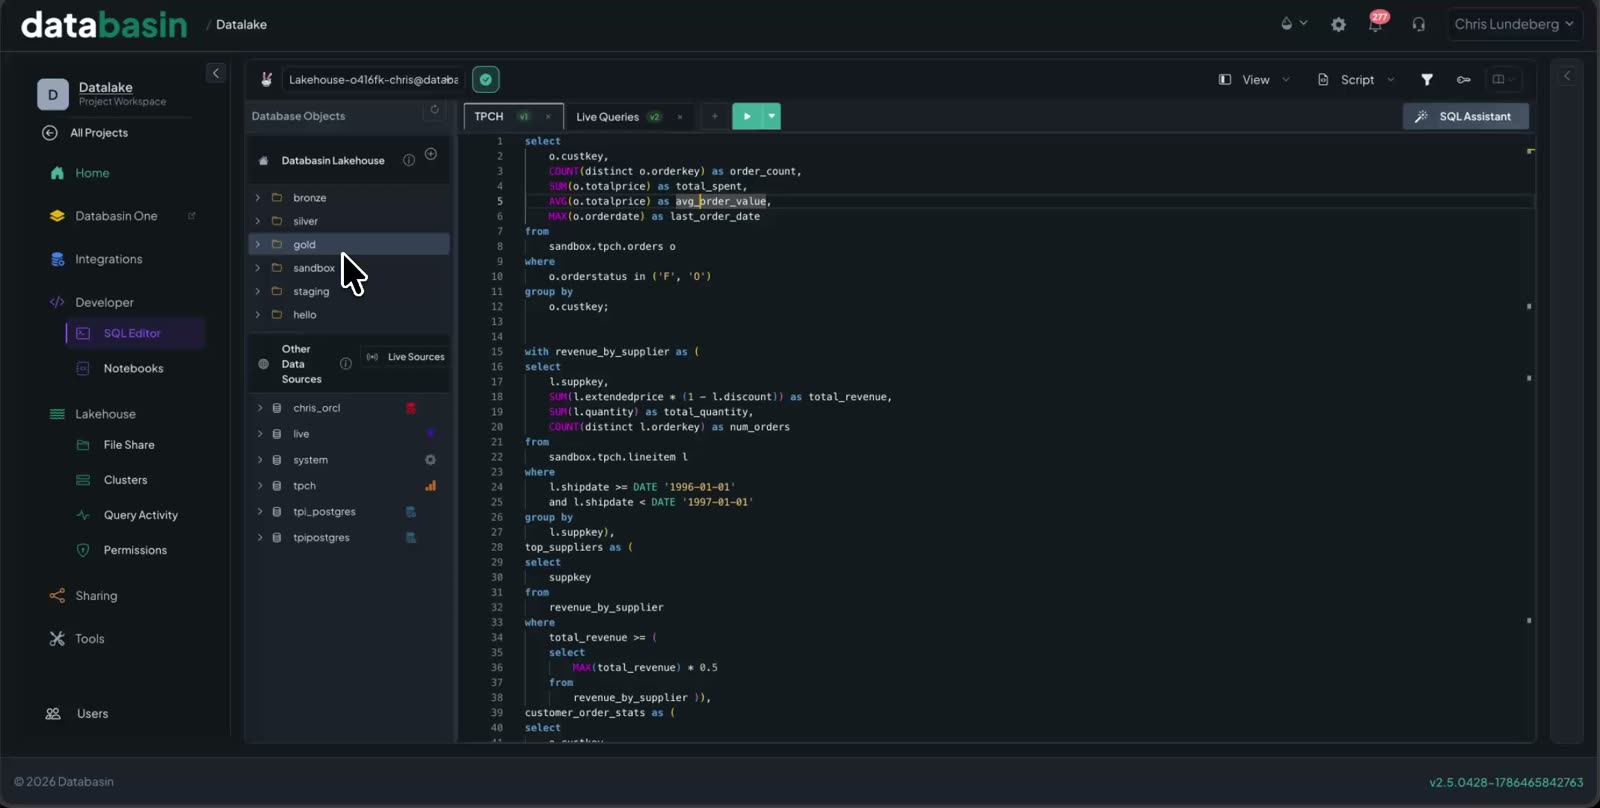This screenshot has height=808, width=1600.
Task: Click the databasin logo
Action: point(104,25)
